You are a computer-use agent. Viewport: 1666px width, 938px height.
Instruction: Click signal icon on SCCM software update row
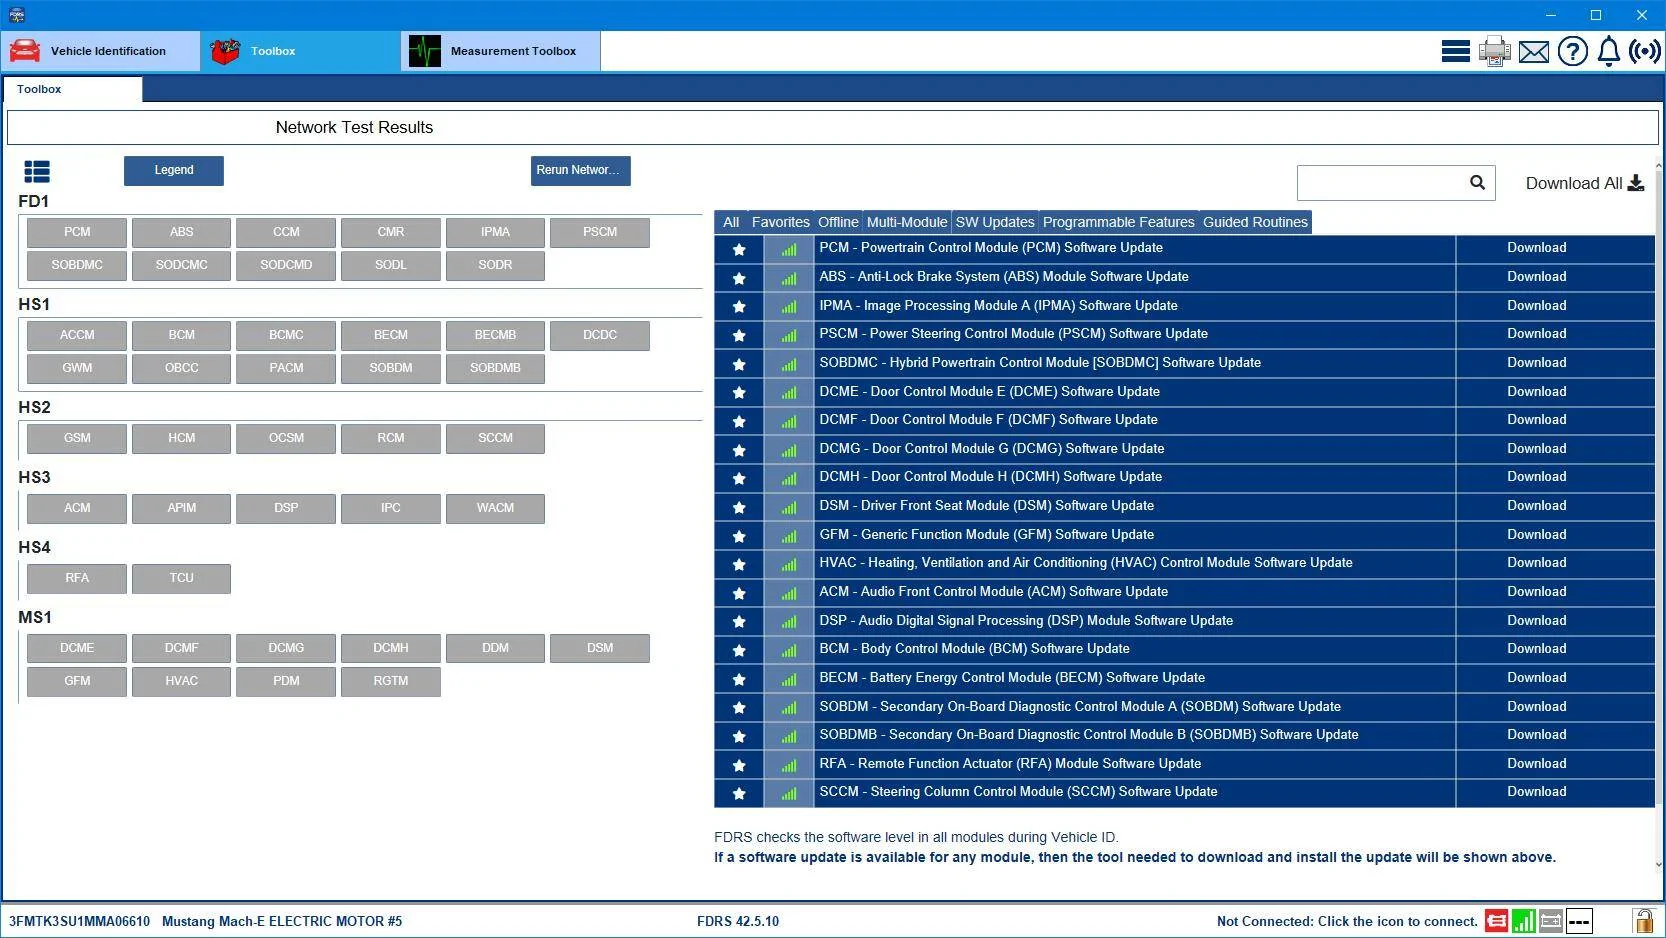coord(789,793)
